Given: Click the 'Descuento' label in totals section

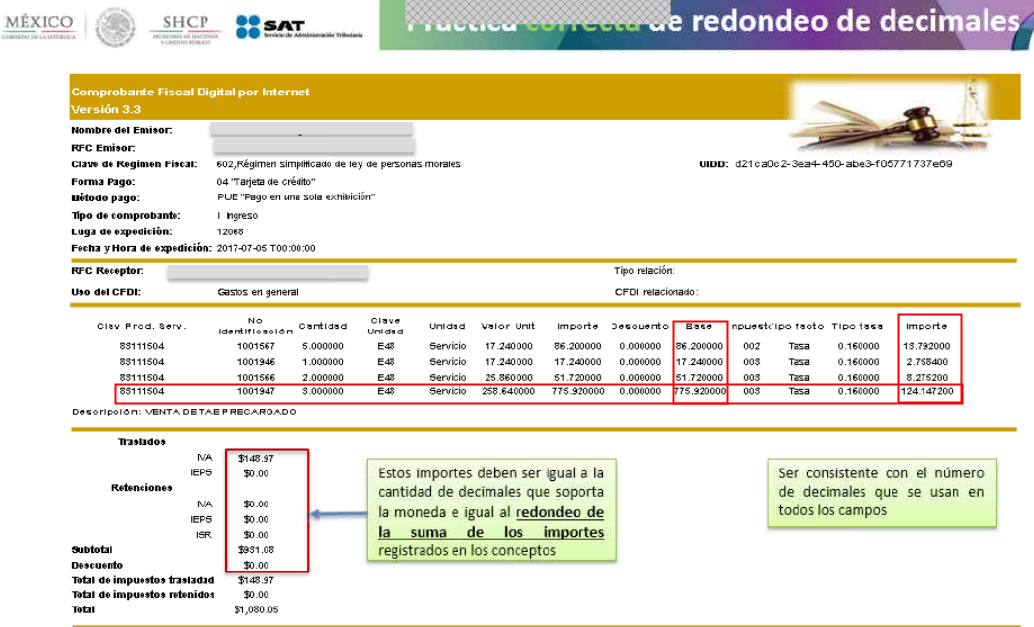Looking at the screenshot, I should click(97, 566).
